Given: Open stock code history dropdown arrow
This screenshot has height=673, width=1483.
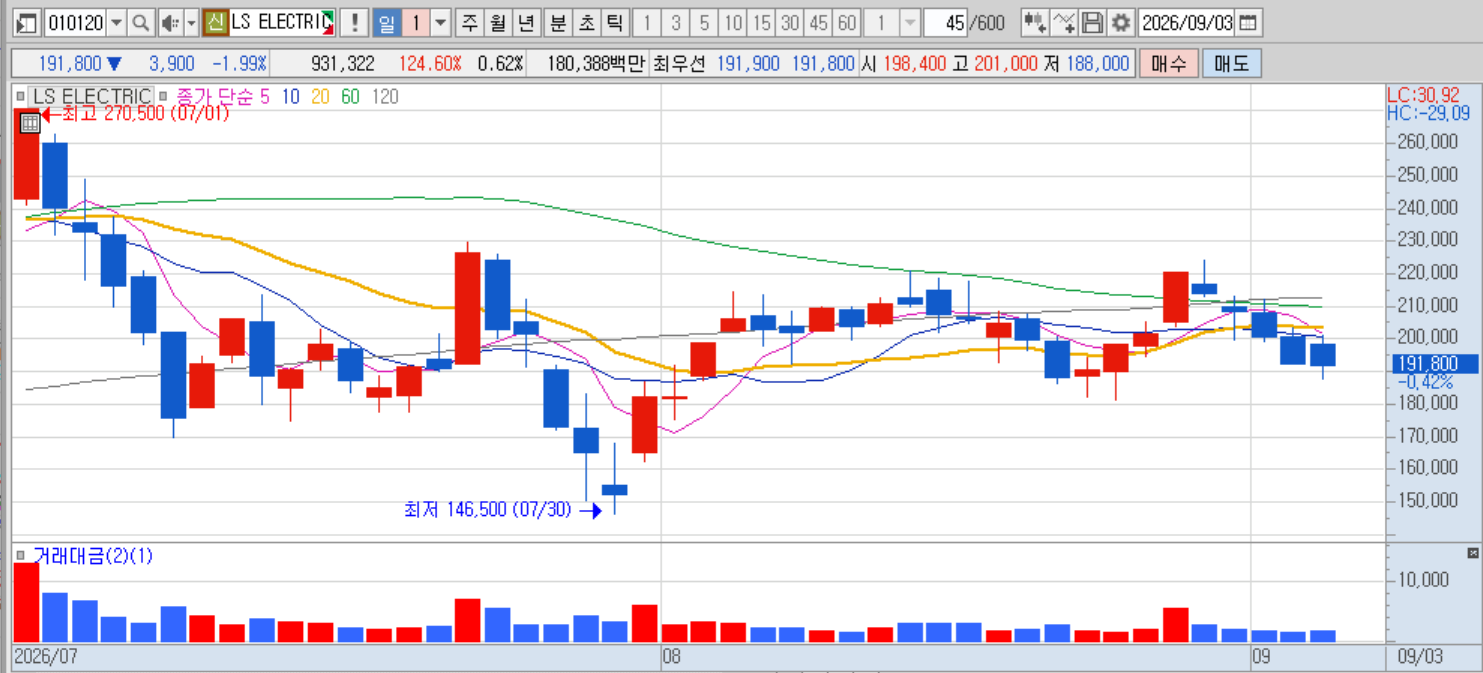Looking at the screenshot, I should pos(116,22).
